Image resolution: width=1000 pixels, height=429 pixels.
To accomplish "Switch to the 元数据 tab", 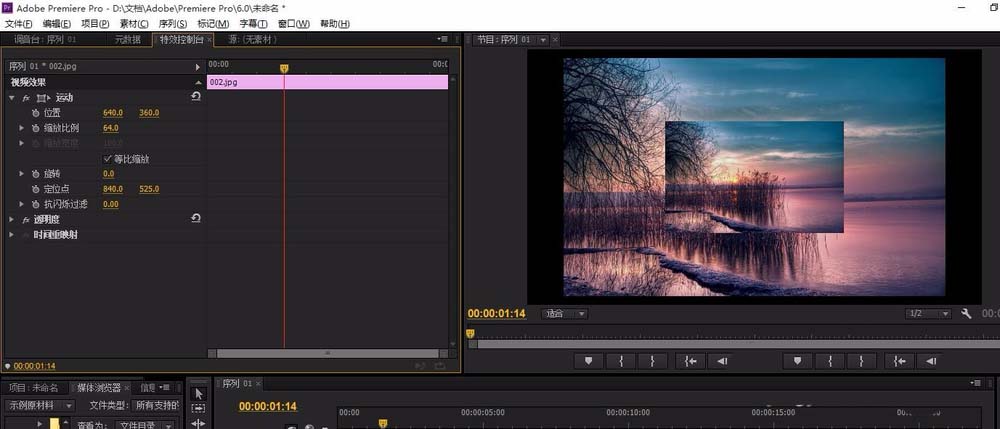I will [x=128, y=40].
